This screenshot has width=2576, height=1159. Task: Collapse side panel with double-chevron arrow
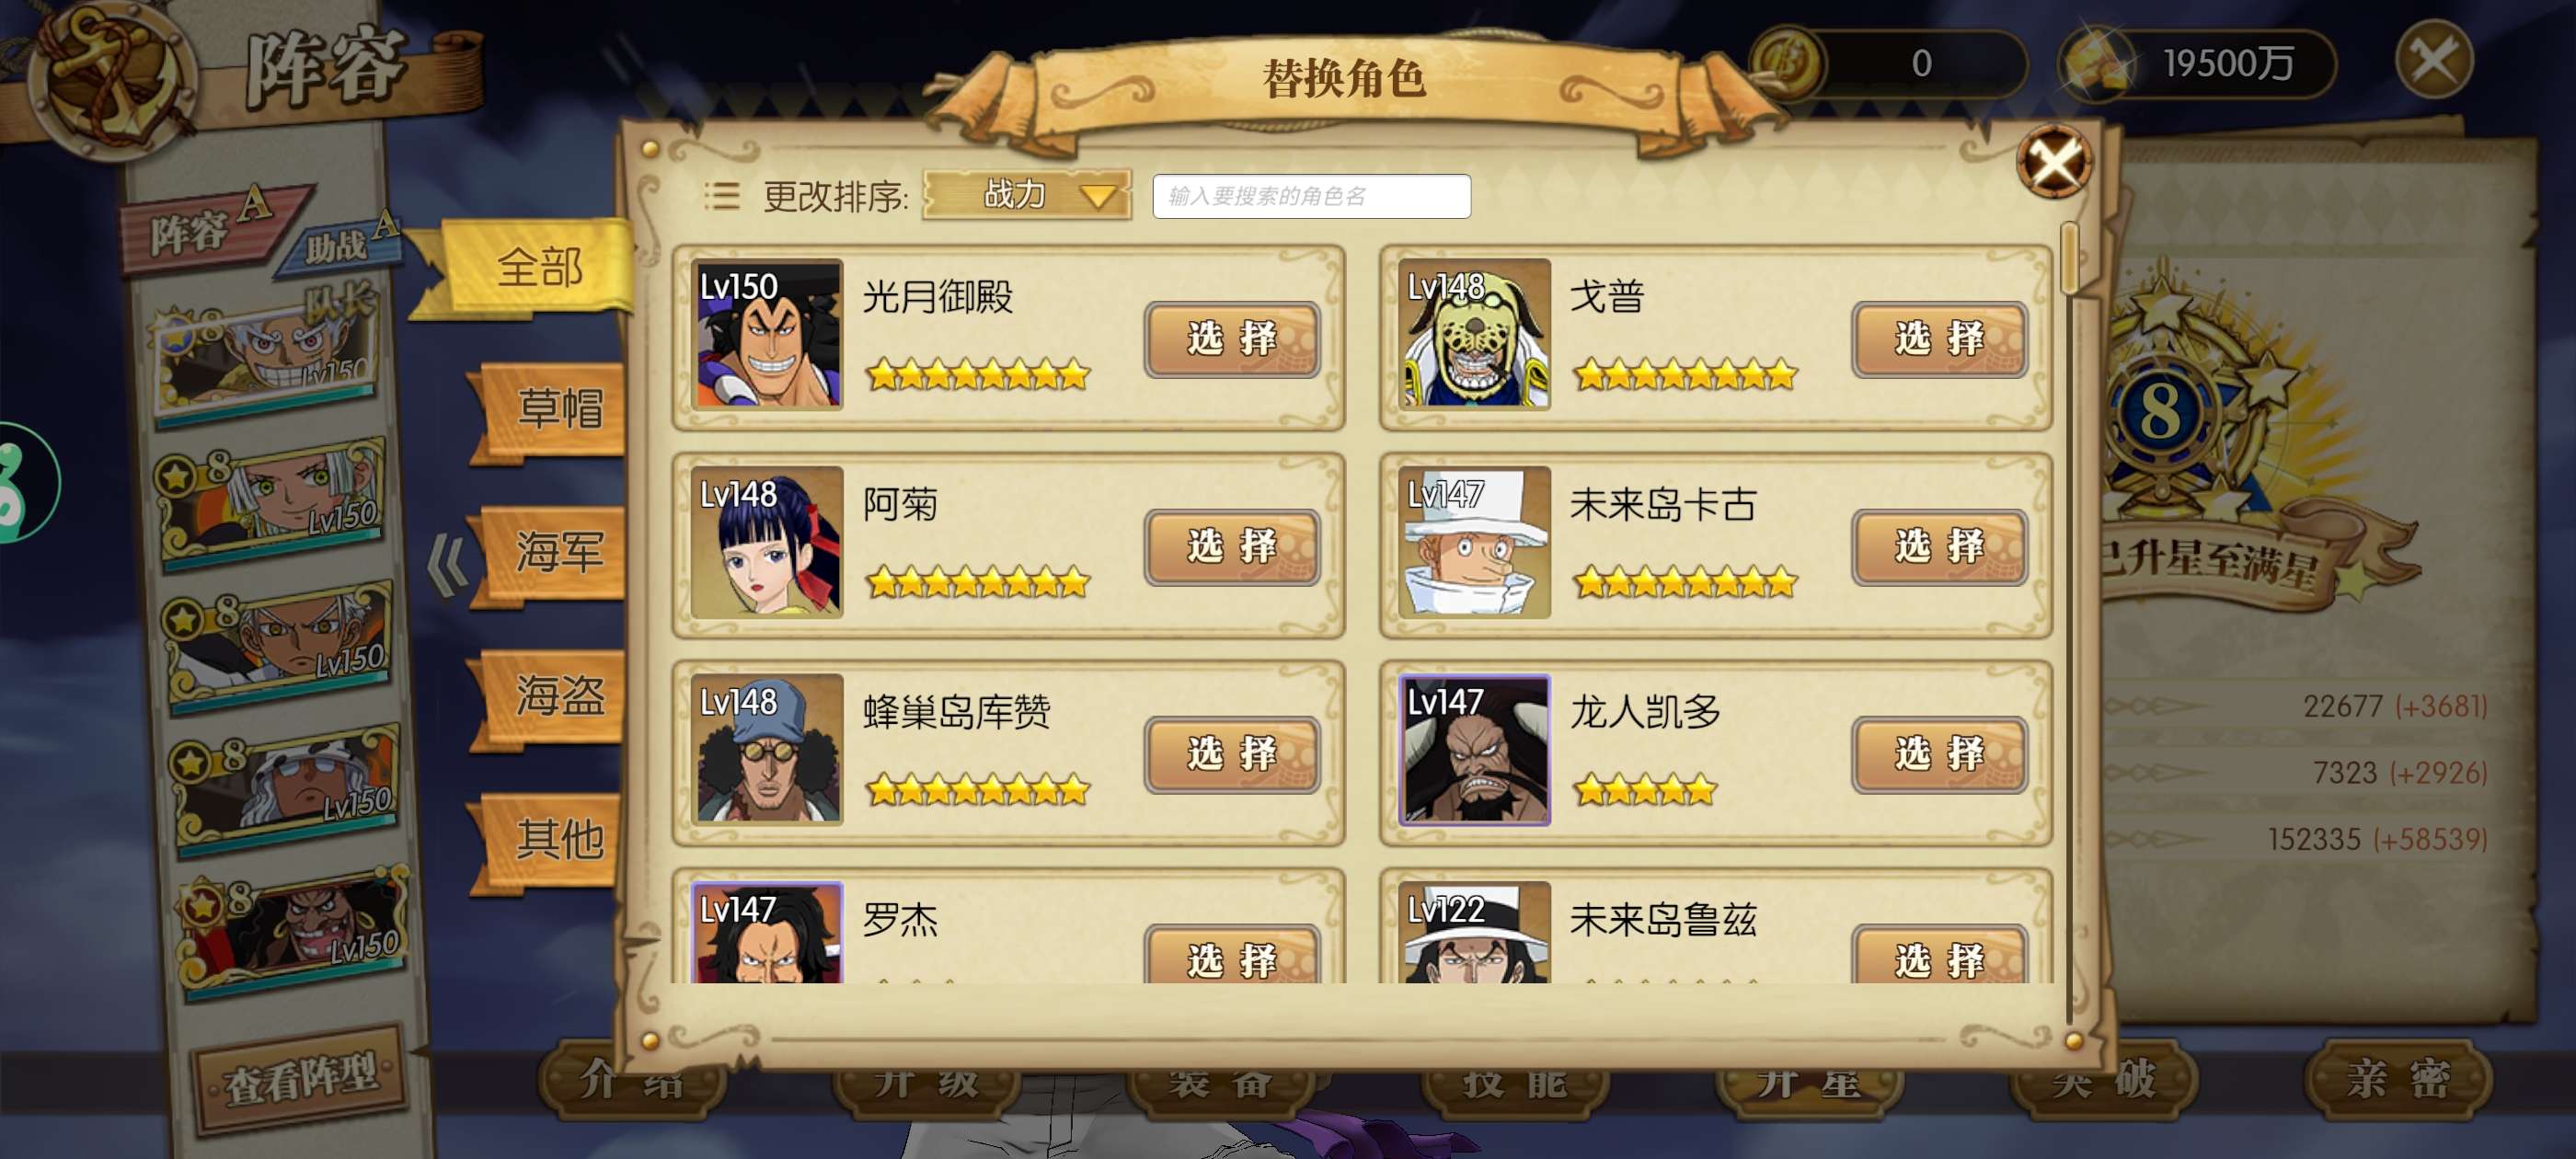point(446,565)
